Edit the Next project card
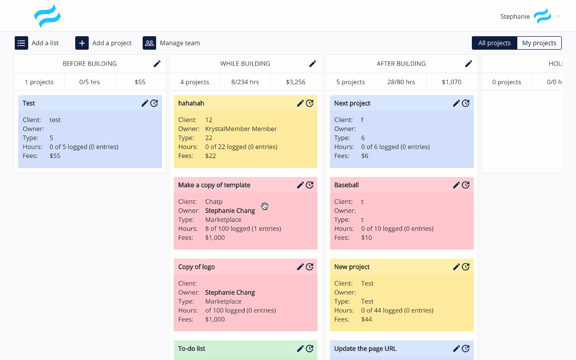 (x=456, y=103)
